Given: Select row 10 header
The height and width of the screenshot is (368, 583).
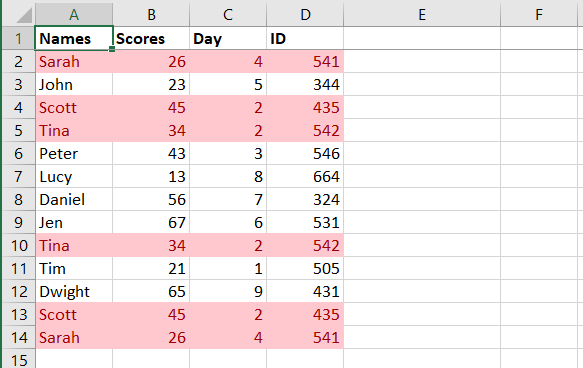Looking at the screenshot, I should click(19, 245).
